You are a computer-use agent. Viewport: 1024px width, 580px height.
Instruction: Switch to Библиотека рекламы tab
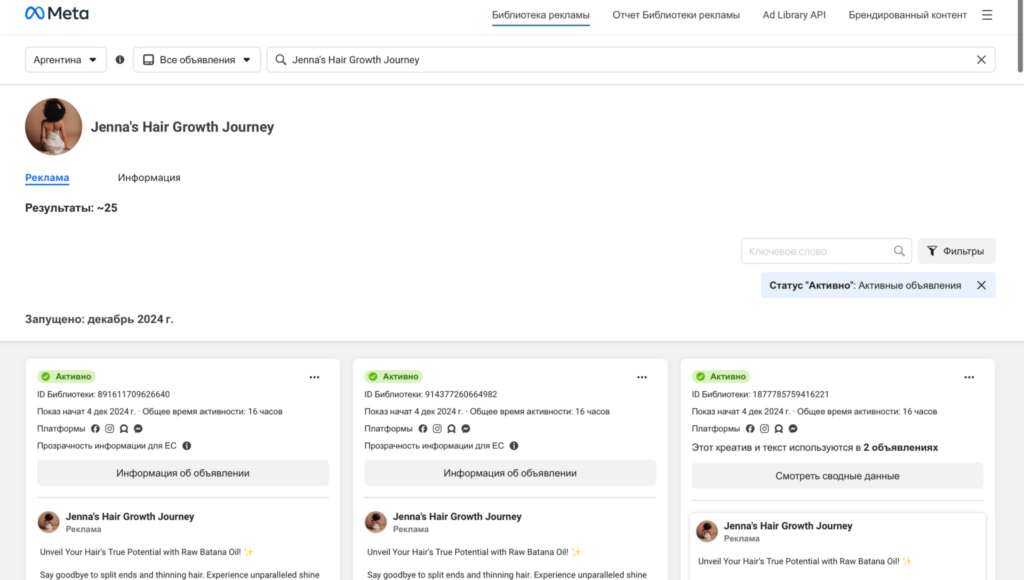pos(541,15)
